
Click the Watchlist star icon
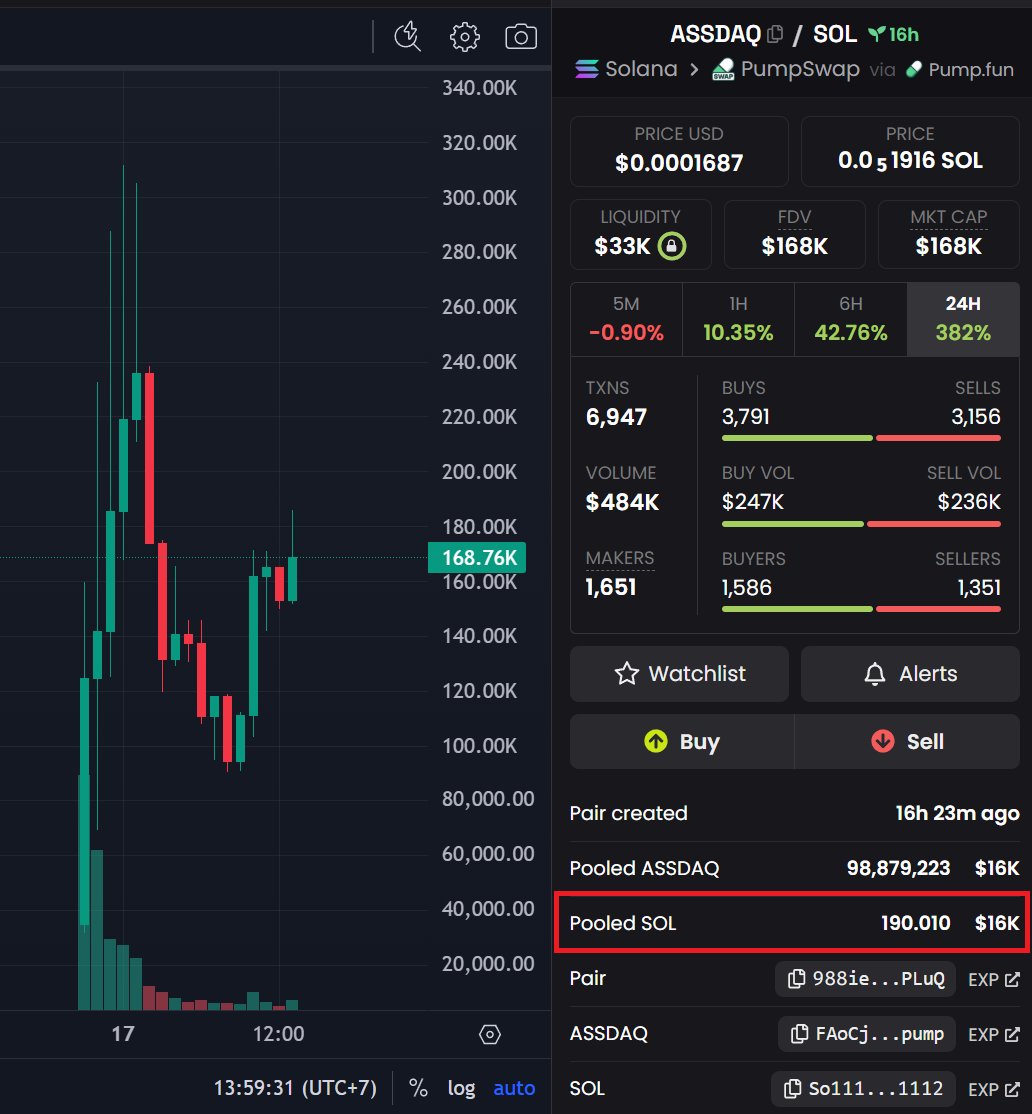(x=626, y=674)
